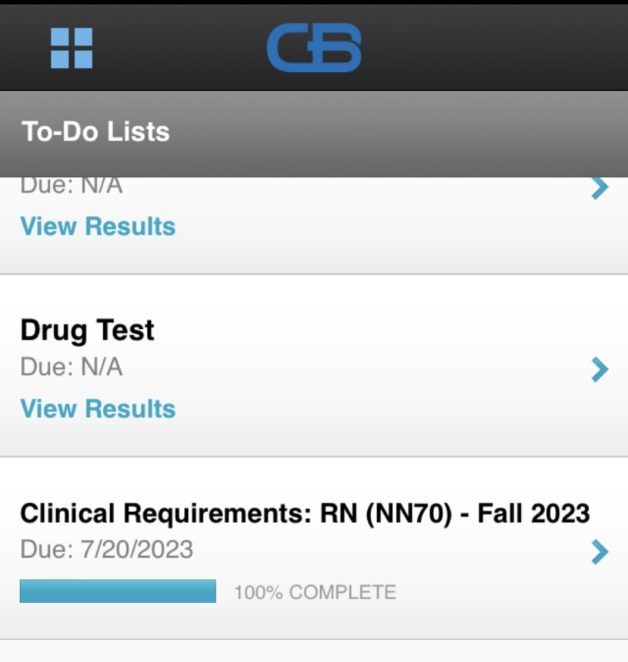The height and width of the screenshot is (662, 628).
Task: Click empty navigation bar right of CB logo
Action: click(490, 48)
